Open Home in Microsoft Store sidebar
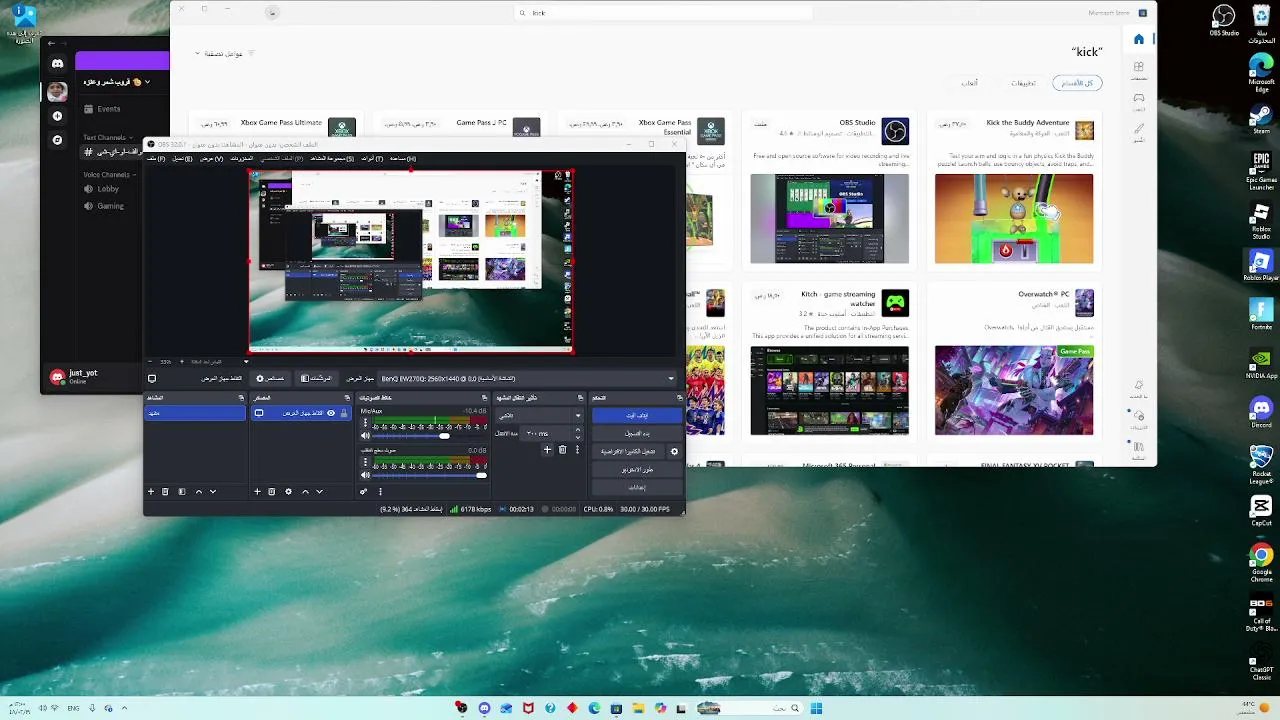The image size is (1280, 720). 1139,39
